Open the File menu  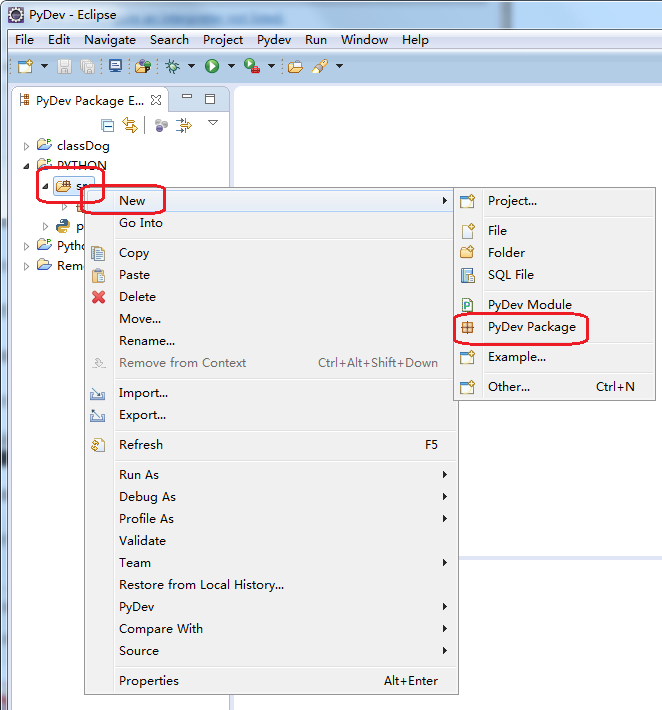(24, 40)
